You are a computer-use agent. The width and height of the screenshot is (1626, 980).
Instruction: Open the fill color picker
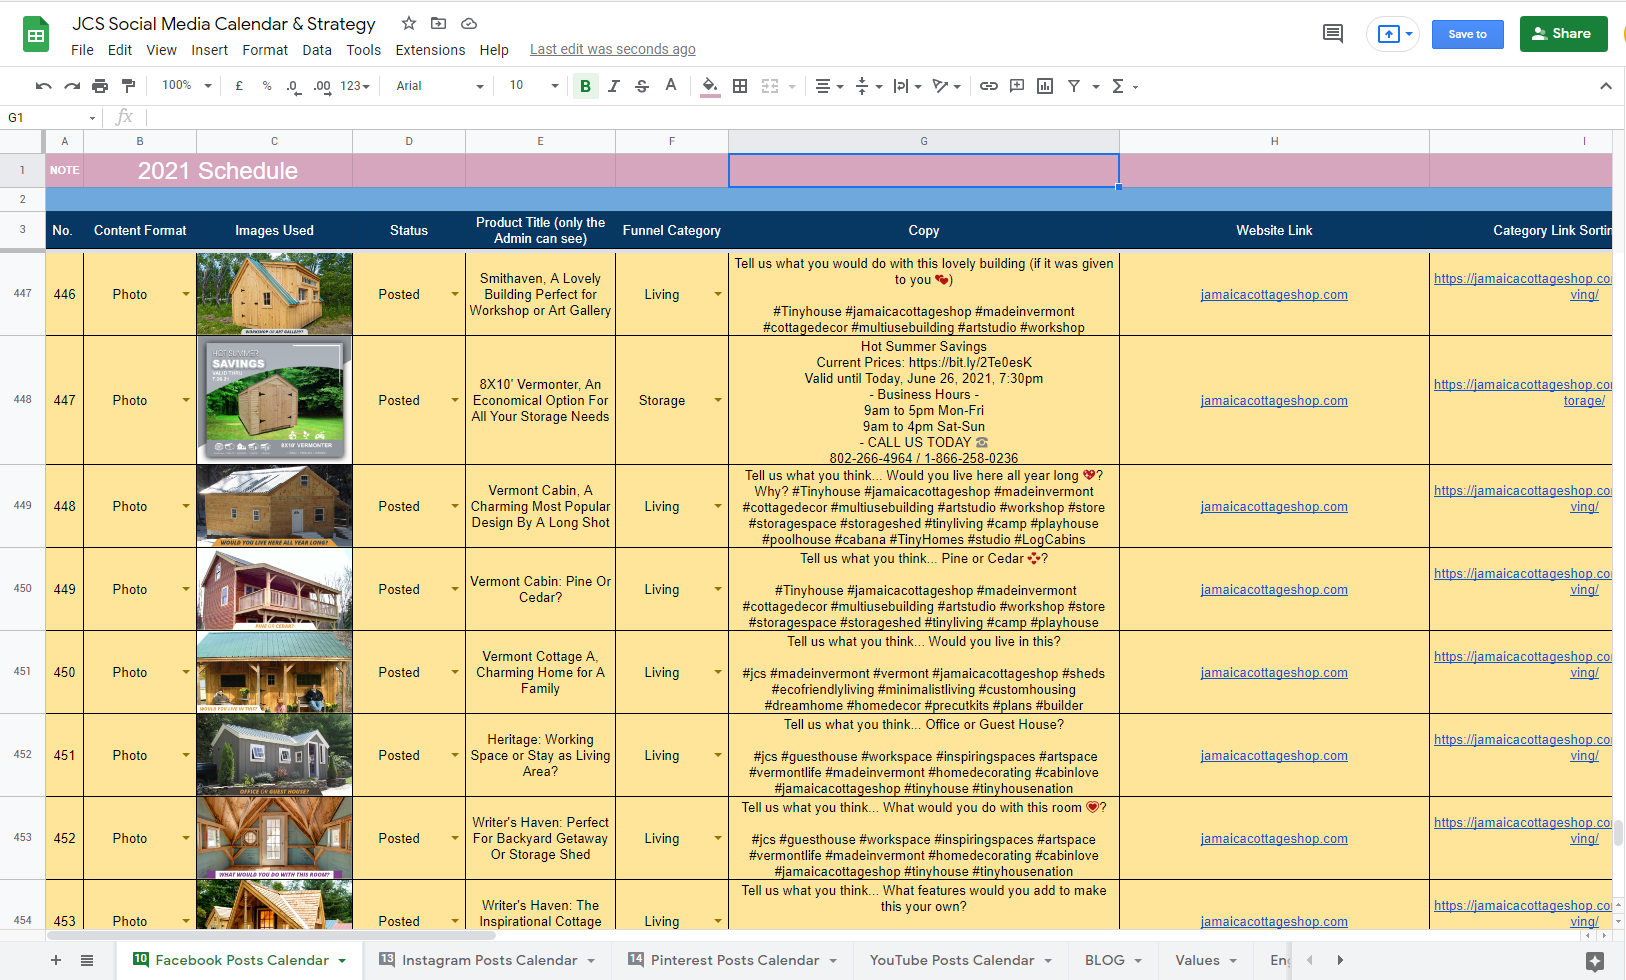point(709,86)
